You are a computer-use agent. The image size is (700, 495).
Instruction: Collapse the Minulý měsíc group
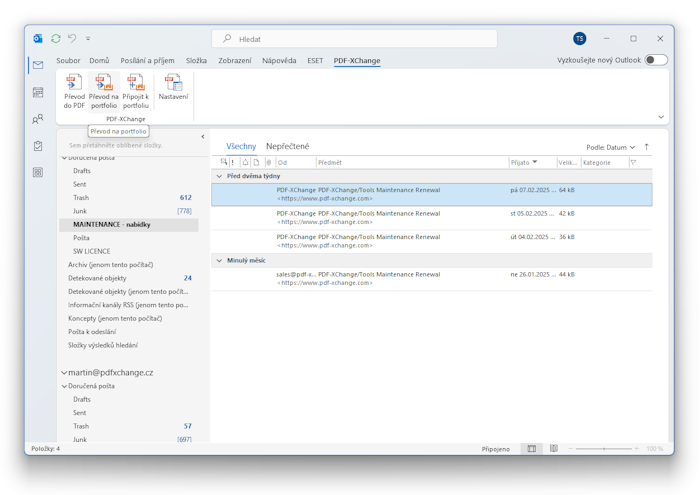[x=219, y=261]
